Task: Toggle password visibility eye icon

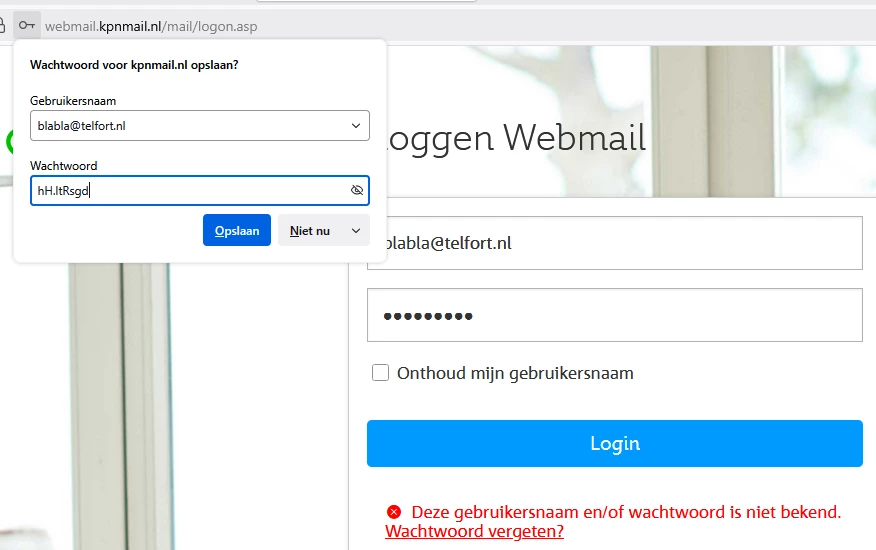Action: pos(356,191)
